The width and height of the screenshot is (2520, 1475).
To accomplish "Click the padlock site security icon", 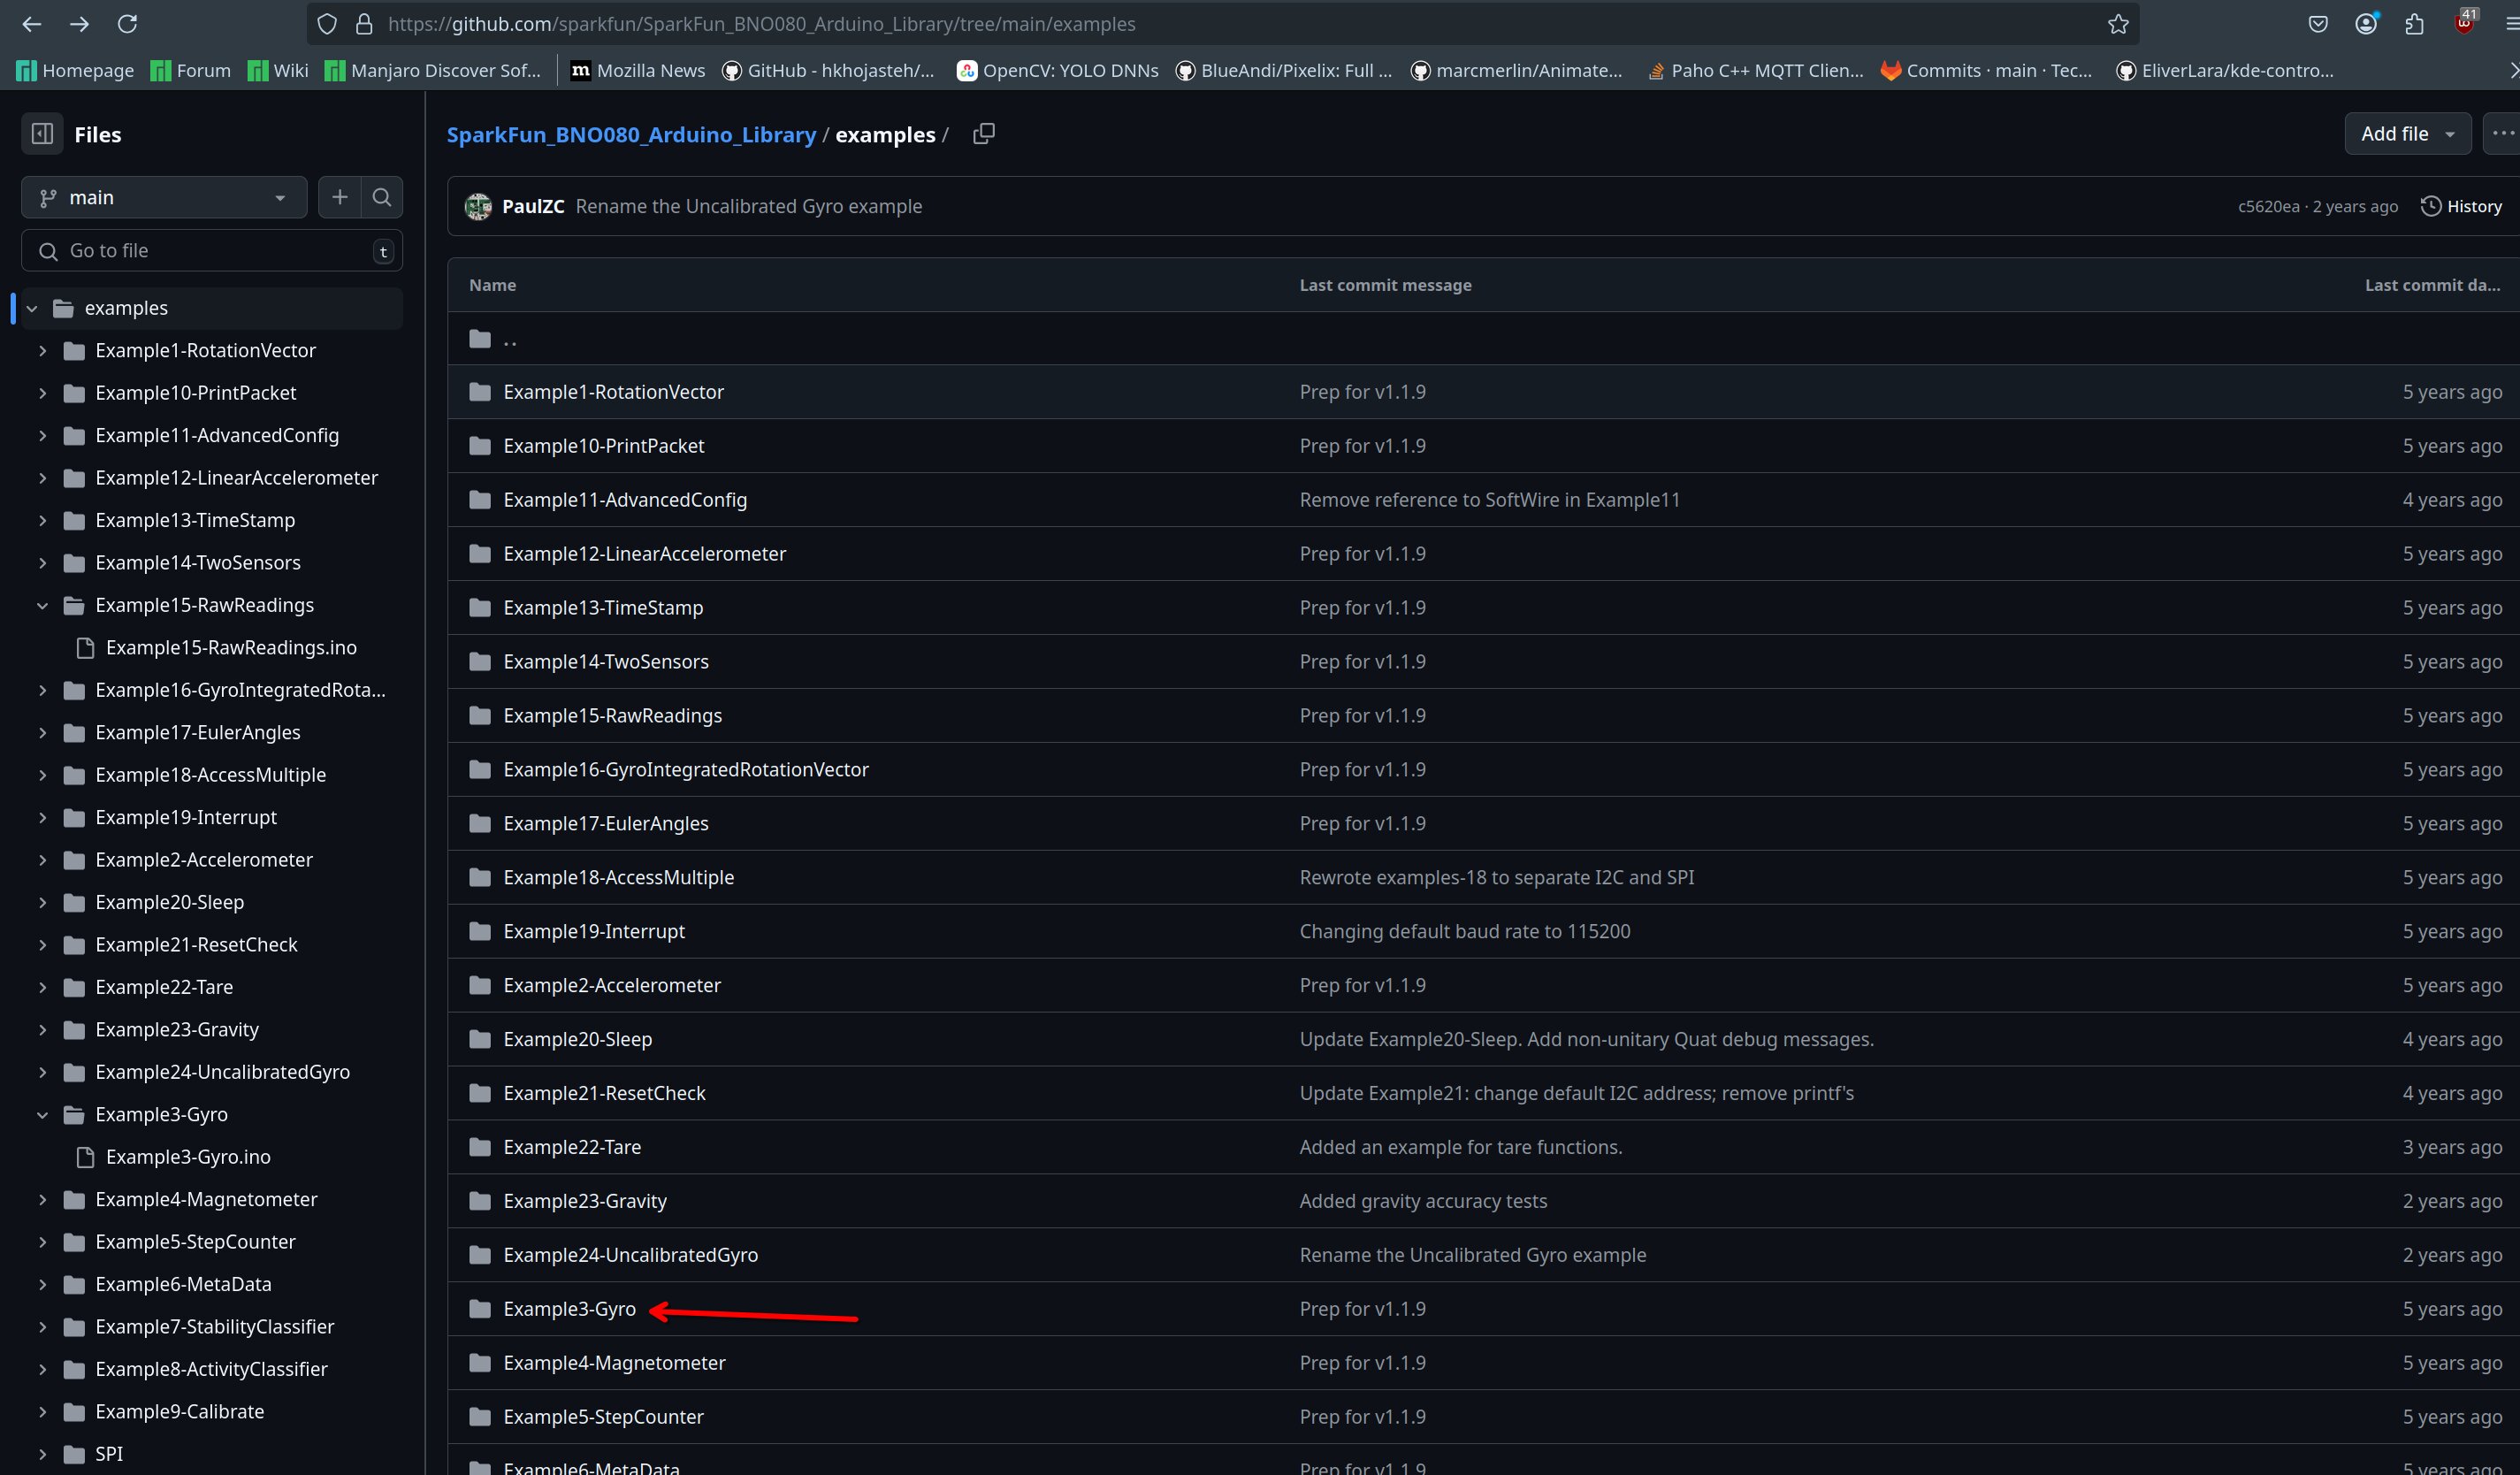I will [364, 24].
